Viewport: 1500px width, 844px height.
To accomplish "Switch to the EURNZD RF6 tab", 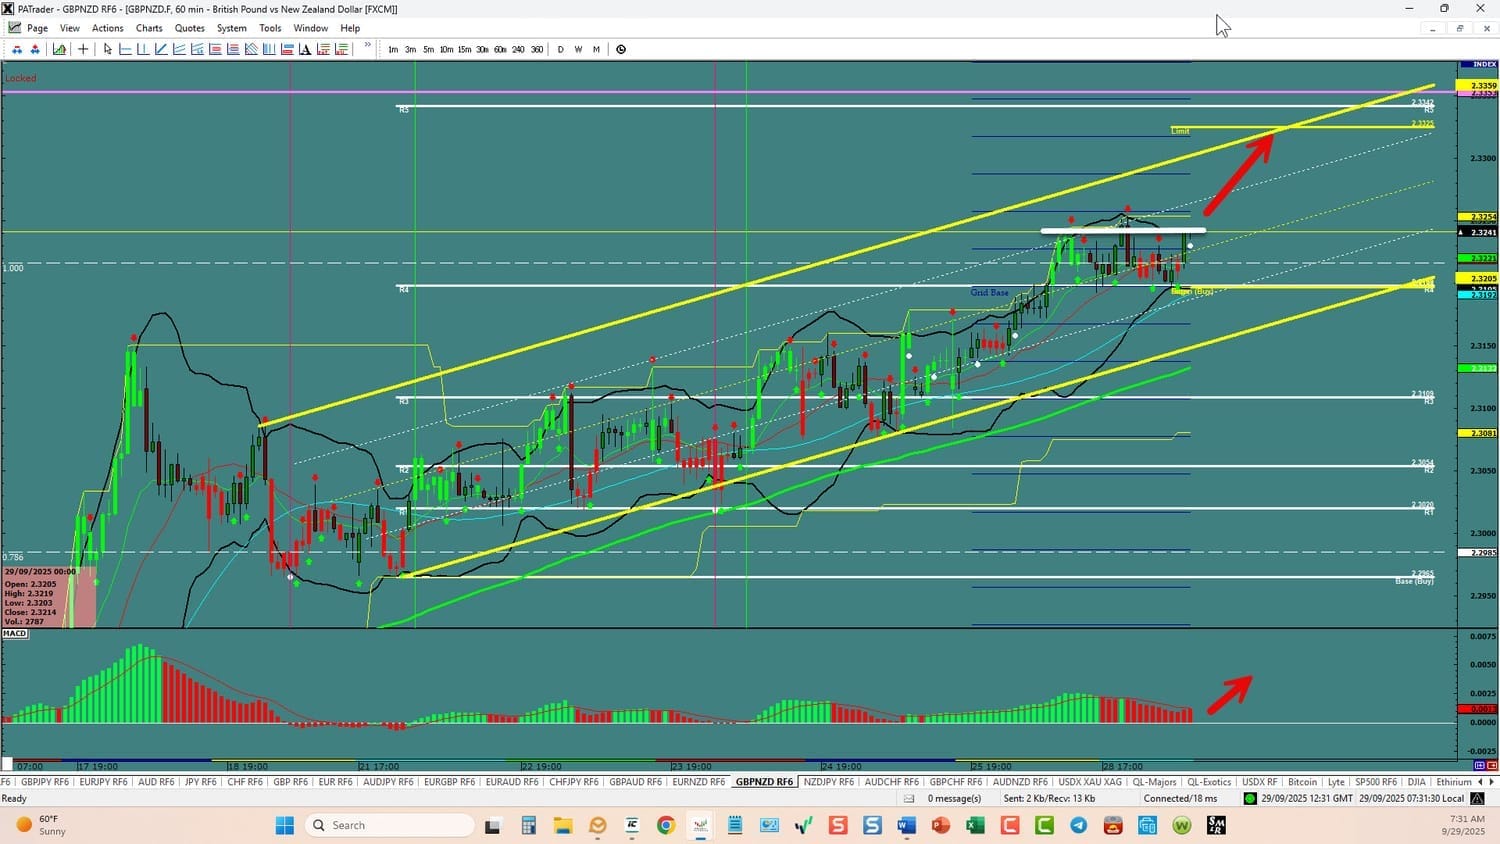I will coord(699,782).
